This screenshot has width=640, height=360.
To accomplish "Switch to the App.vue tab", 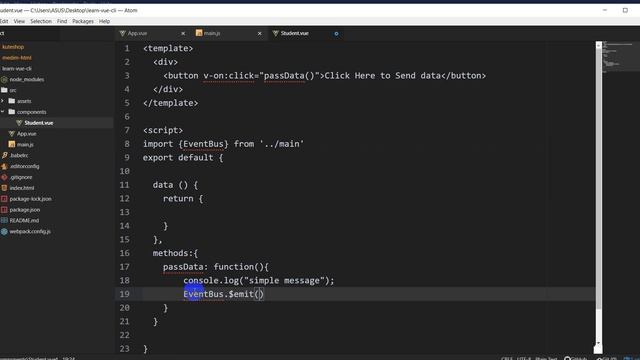I will pyautogui.click(x=152, y=33).
